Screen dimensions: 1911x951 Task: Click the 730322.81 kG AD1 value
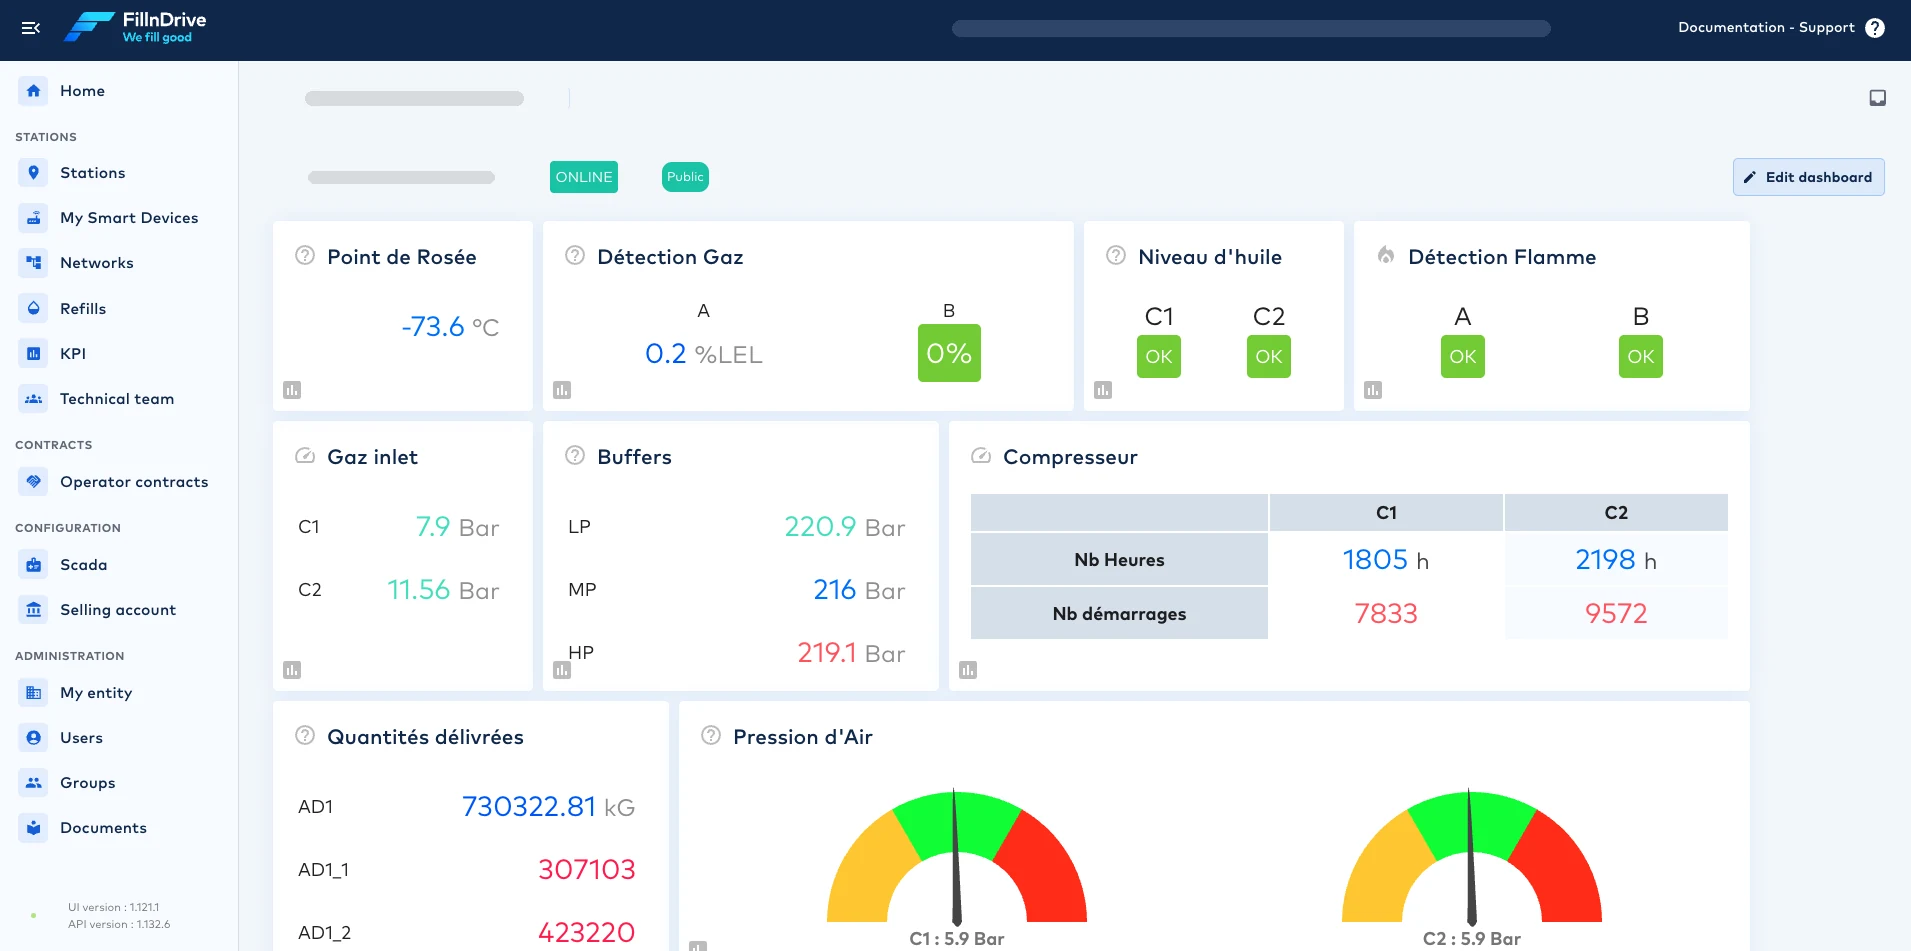(x=548, y=807)
